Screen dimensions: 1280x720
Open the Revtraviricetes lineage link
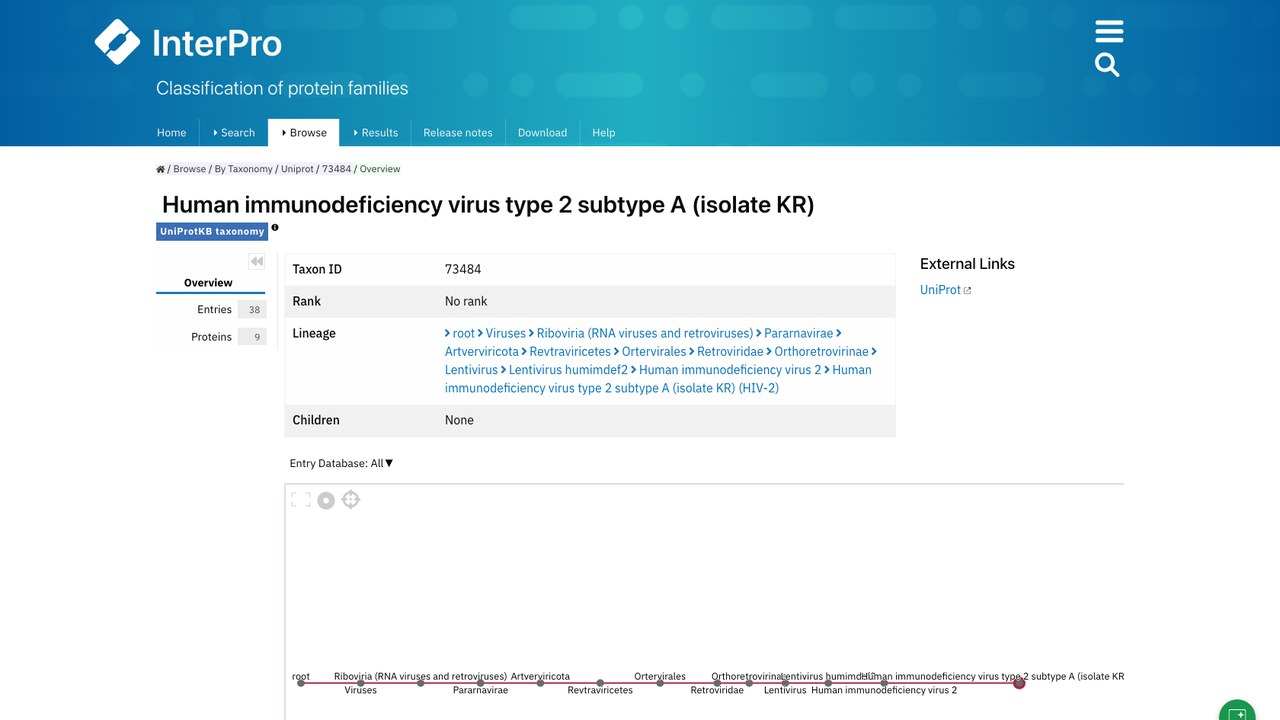[570, 351]
